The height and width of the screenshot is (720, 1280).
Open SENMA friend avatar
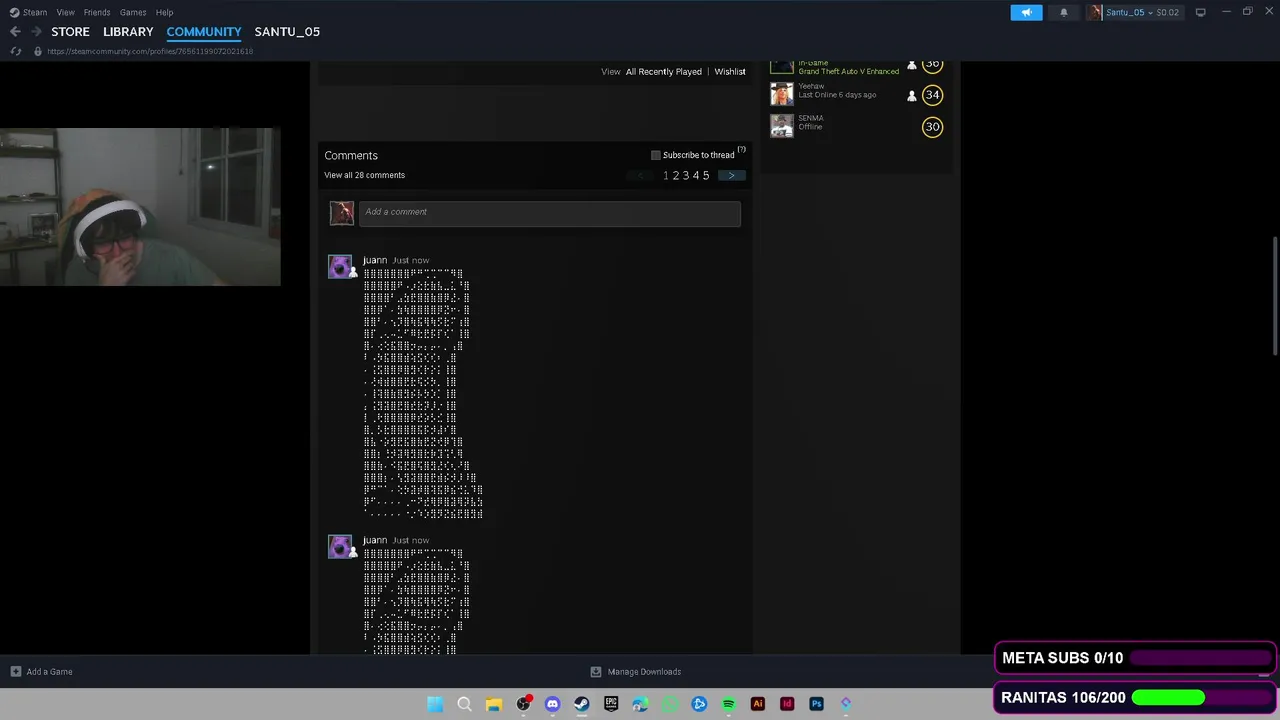pyautogui.click(x=782, y=126)
